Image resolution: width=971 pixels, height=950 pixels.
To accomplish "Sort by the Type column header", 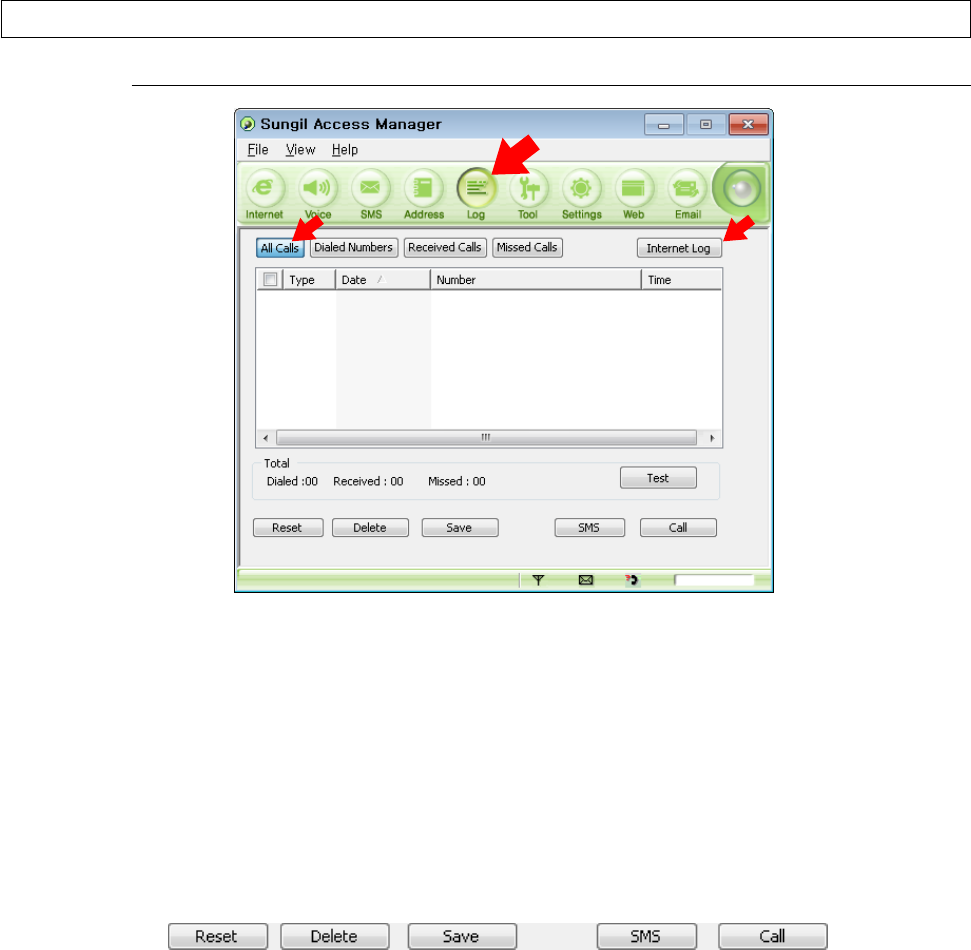I will (x=309, y=280).
